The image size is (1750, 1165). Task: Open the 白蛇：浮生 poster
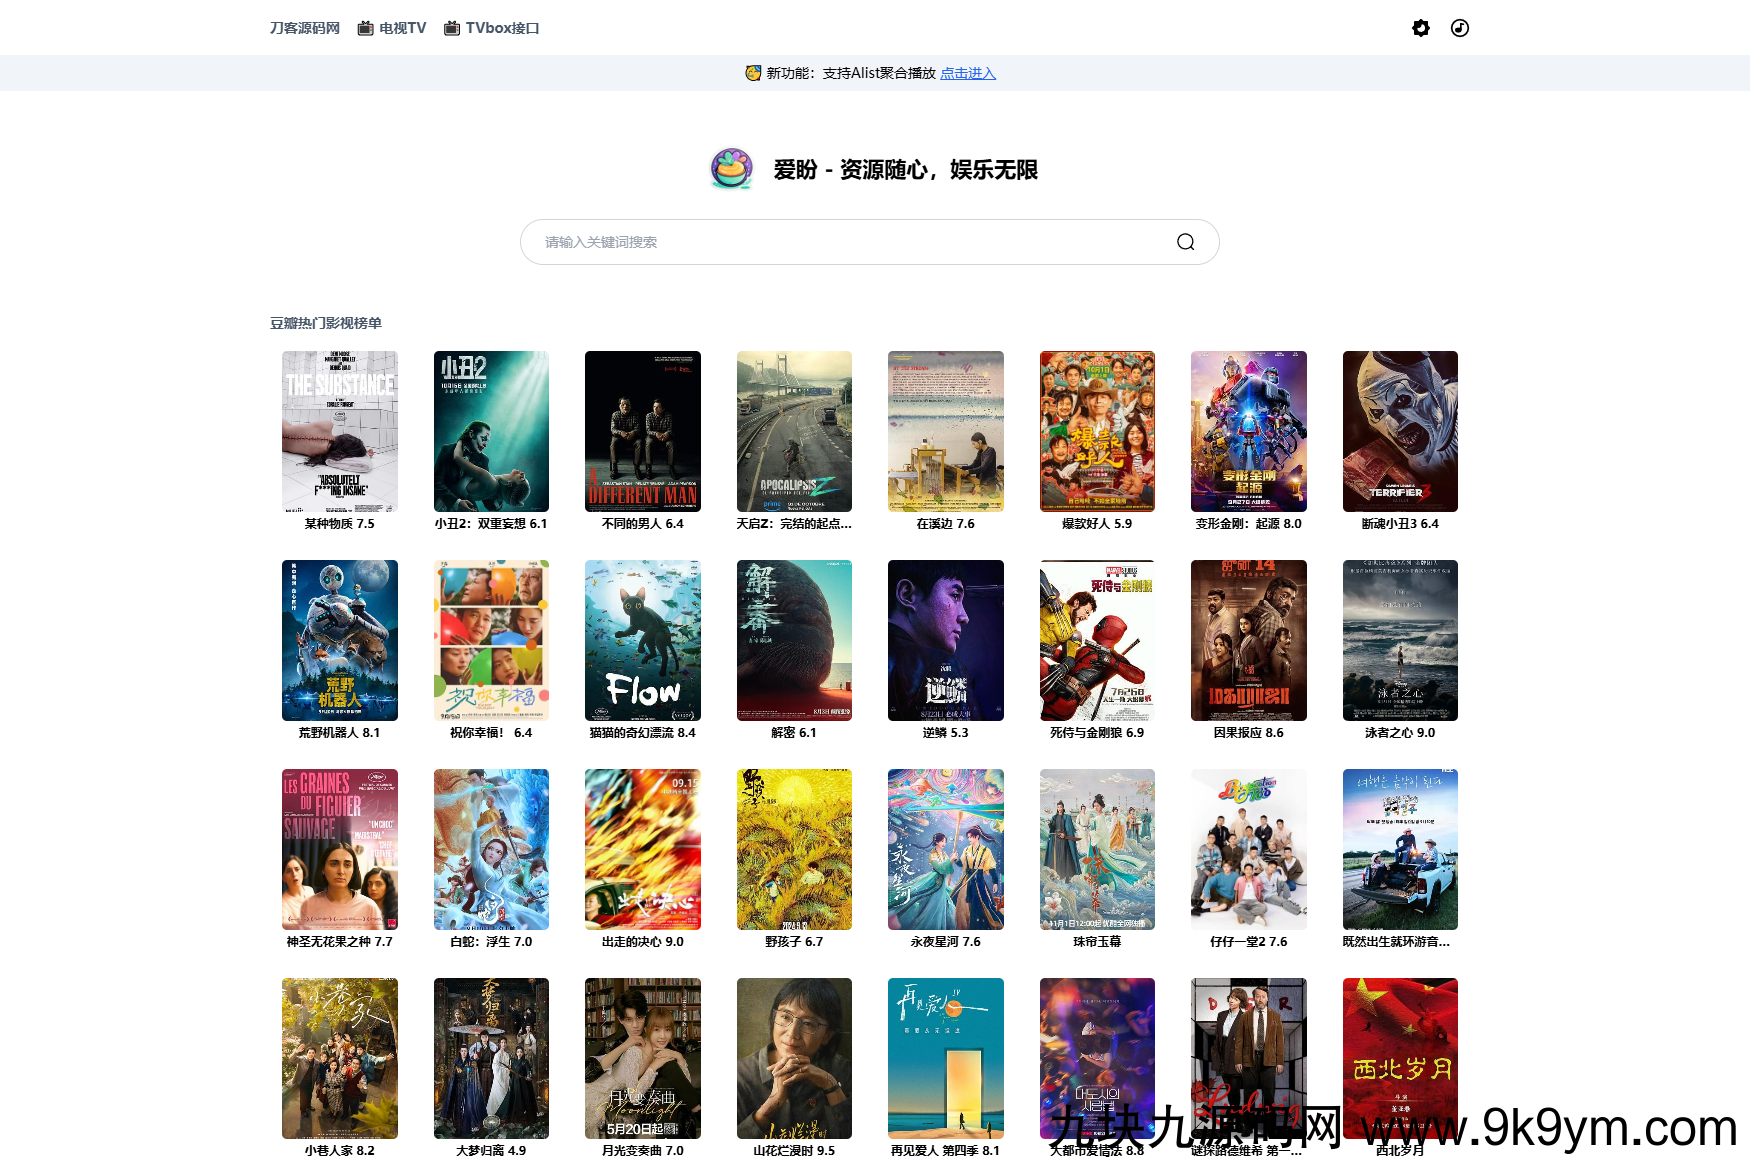point(491,849)
